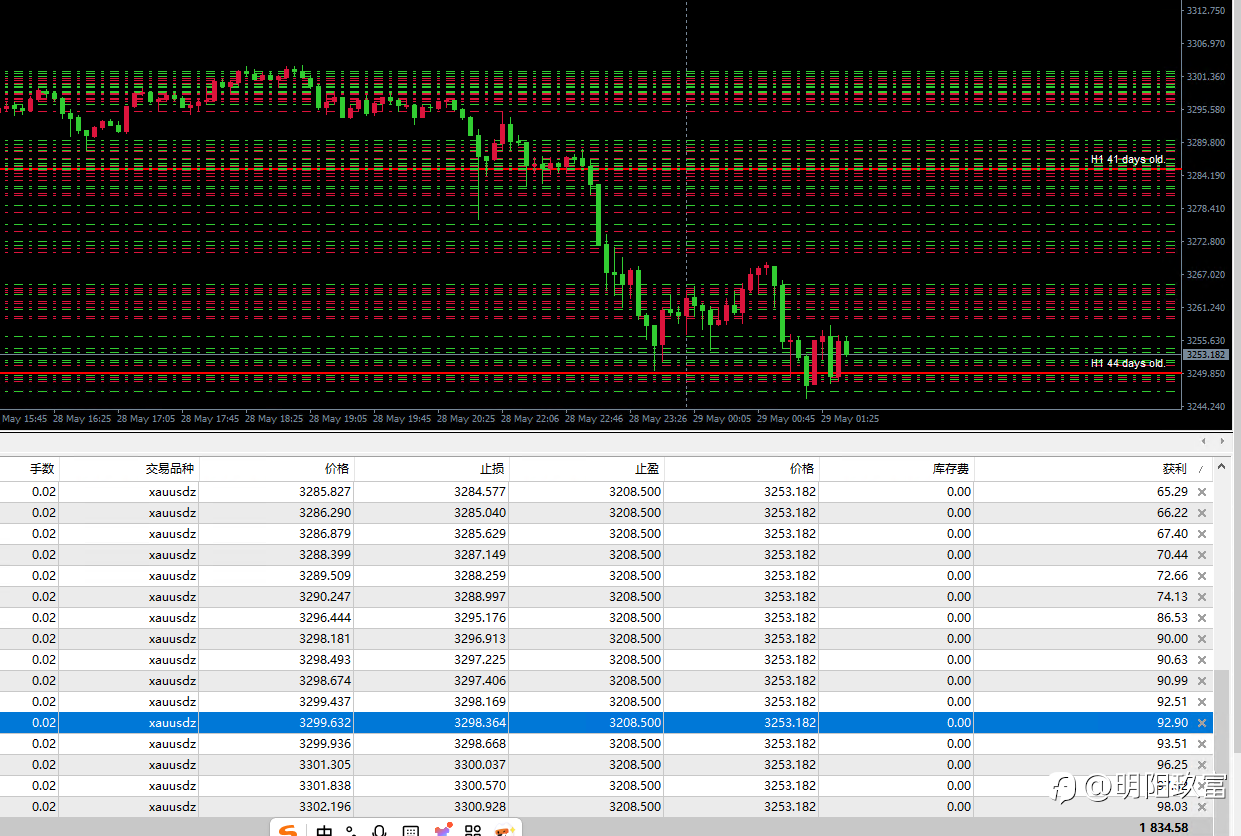The width and height of the screenshot is (1241, 836).
Task: Close the order with profit 98.03
Action: point(1202,807)
